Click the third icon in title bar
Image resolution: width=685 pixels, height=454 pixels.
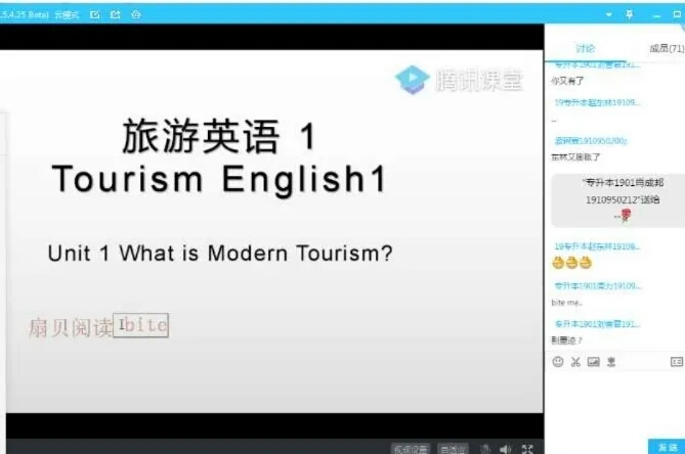136,15
